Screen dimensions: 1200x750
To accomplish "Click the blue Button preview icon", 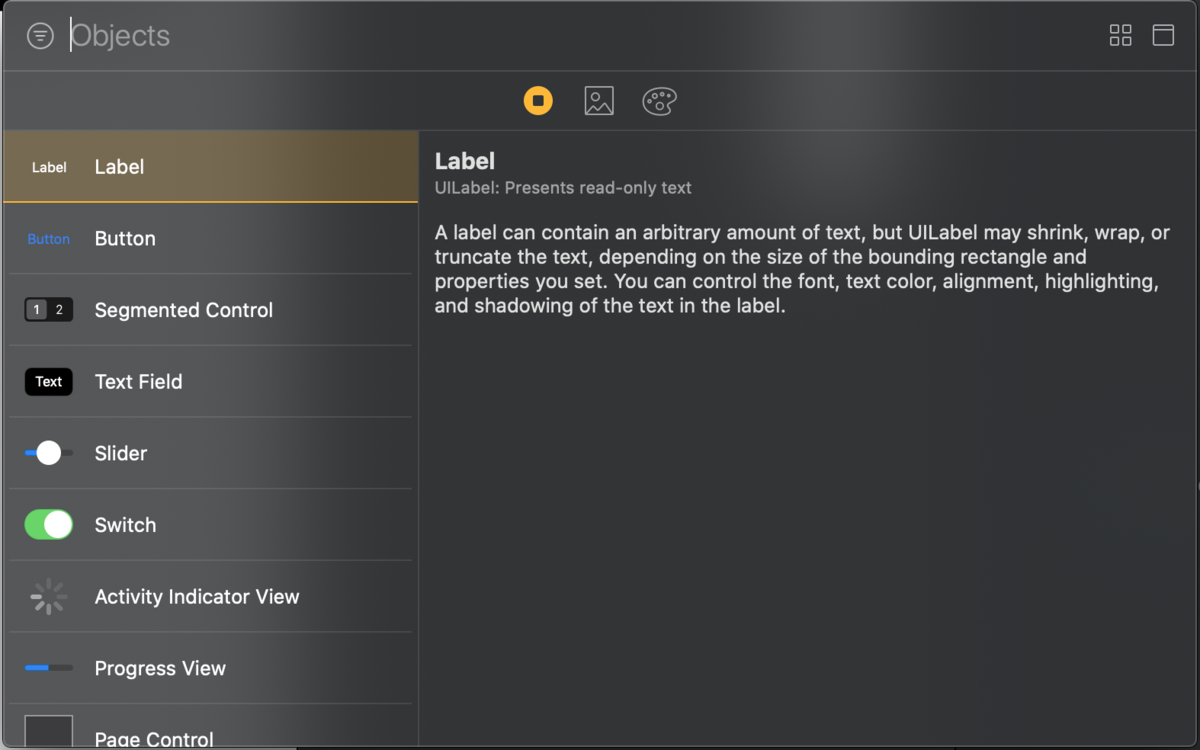I will [49, 239].
